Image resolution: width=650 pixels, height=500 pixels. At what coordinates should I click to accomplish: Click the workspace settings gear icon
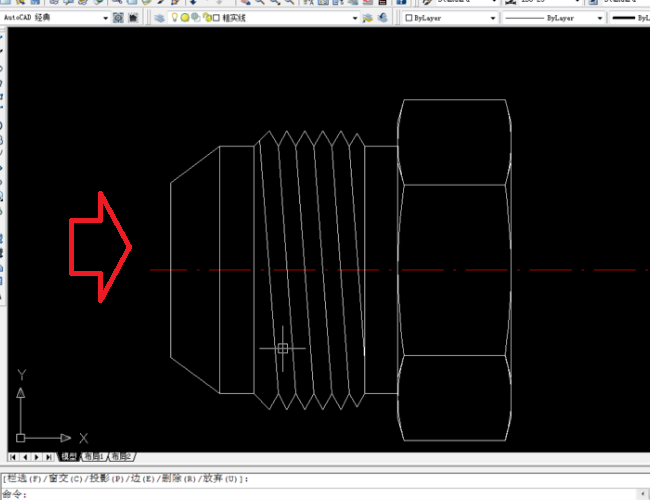click(118, 18)
